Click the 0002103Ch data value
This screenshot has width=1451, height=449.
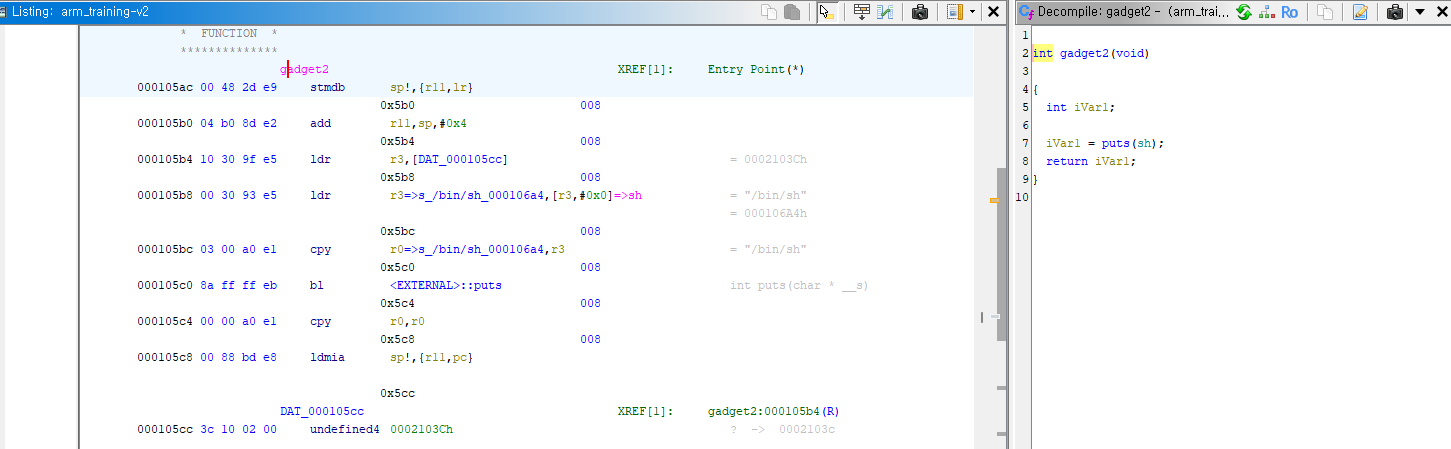[421, 430]
